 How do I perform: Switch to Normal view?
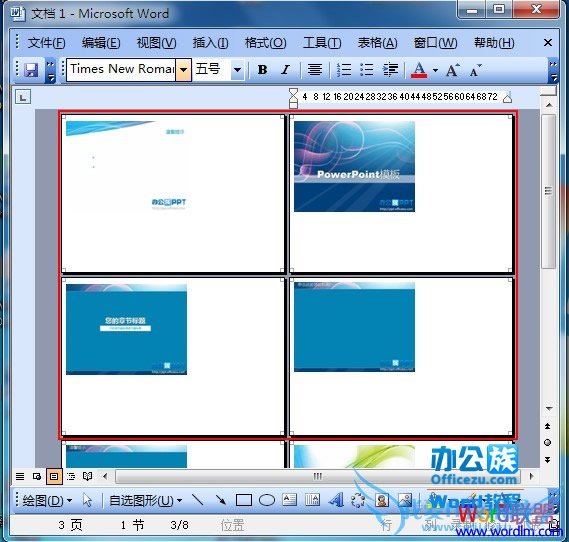(x=20, y=476)
